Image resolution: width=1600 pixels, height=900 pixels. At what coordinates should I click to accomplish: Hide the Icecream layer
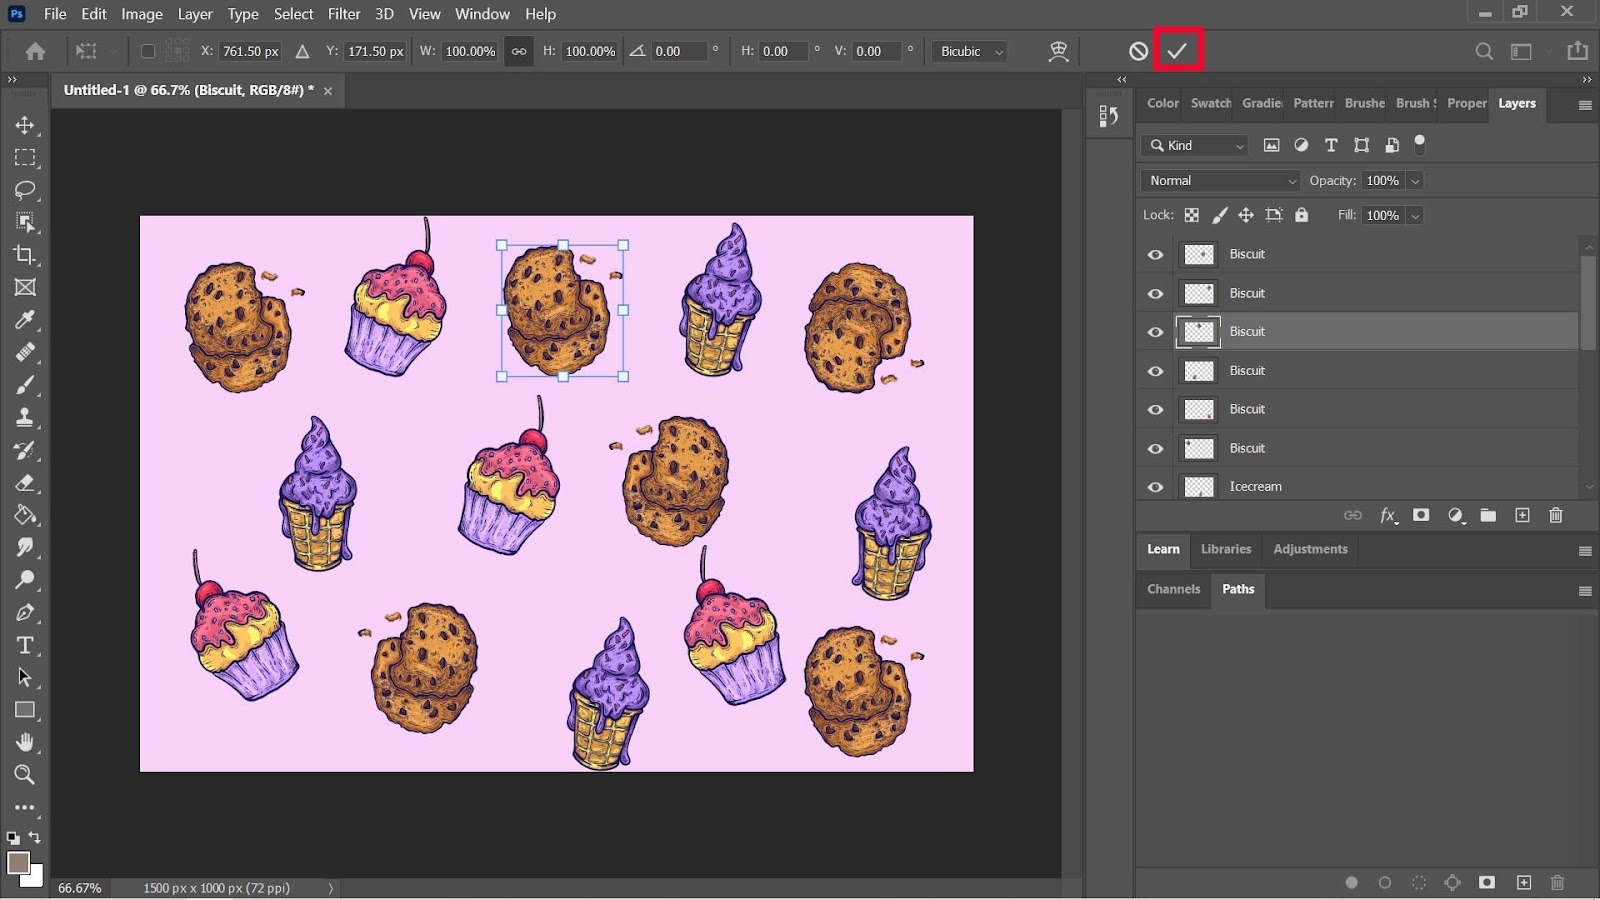click(1155, 487)
